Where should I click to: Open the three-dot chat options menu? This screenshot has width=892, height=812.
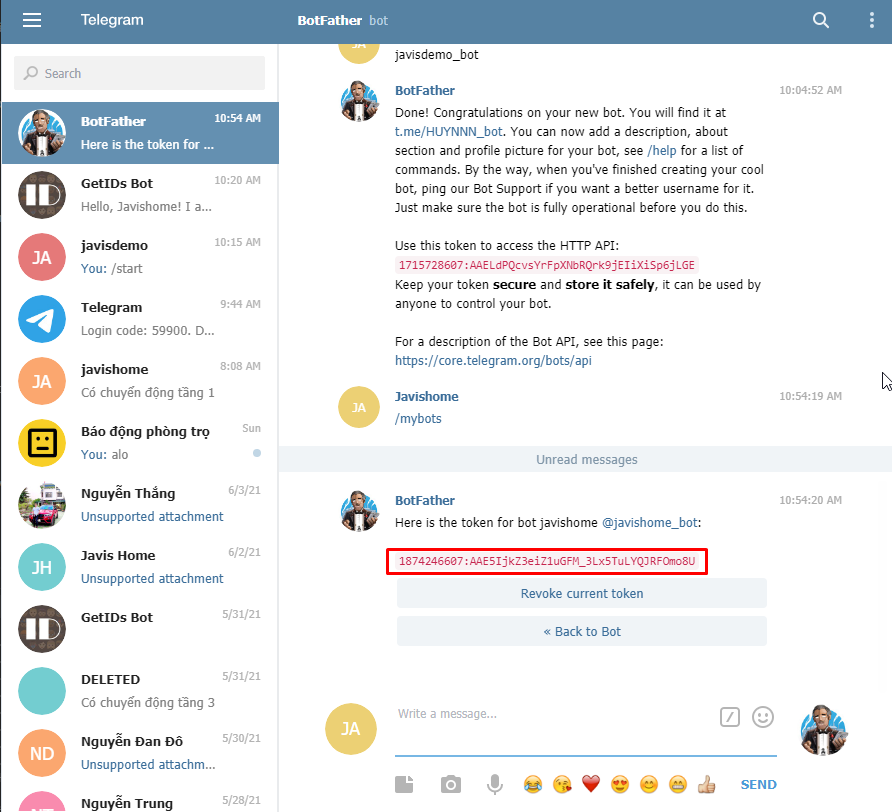[x=872, y=20]
